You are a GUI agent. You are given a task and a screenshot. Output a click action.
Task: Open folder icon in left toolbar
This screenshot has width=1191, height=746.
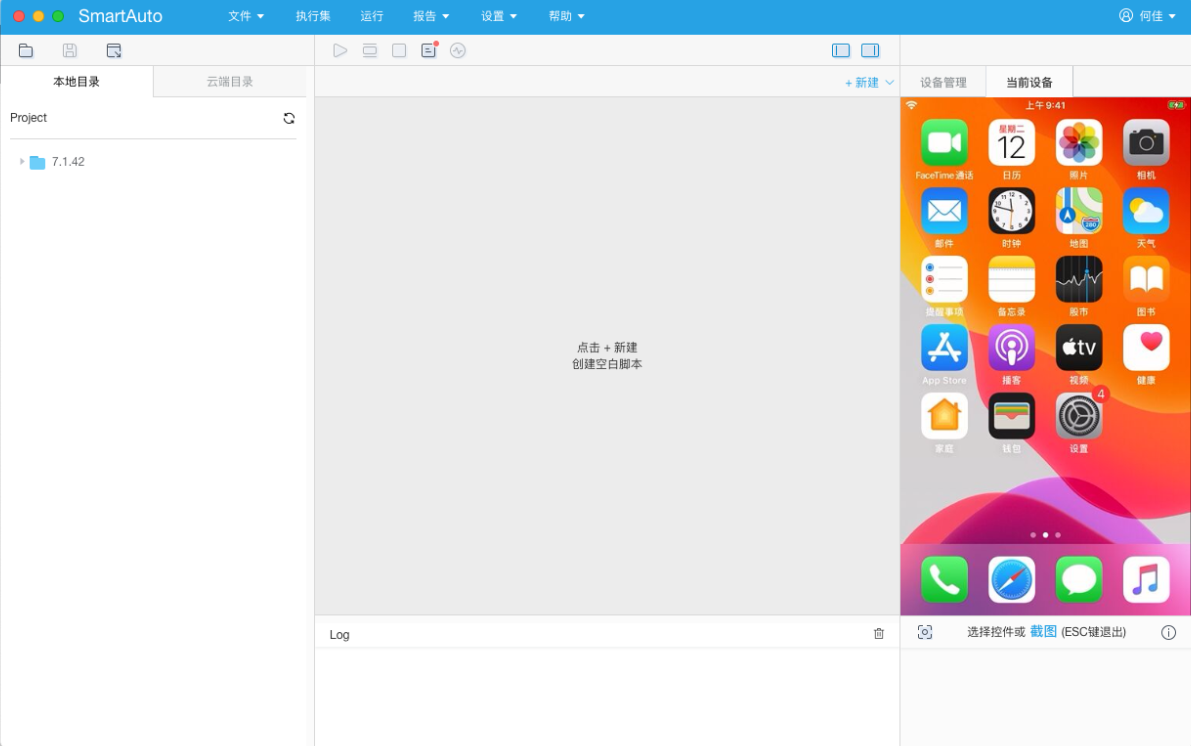(26, 51)
